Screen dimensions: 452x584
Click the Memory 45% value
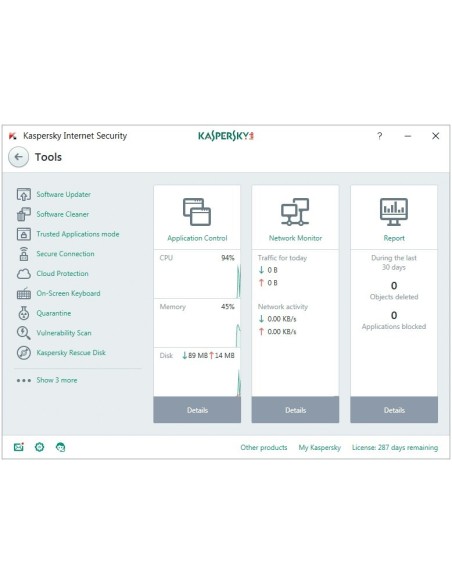pyautogui.click(x=227, y=307)
